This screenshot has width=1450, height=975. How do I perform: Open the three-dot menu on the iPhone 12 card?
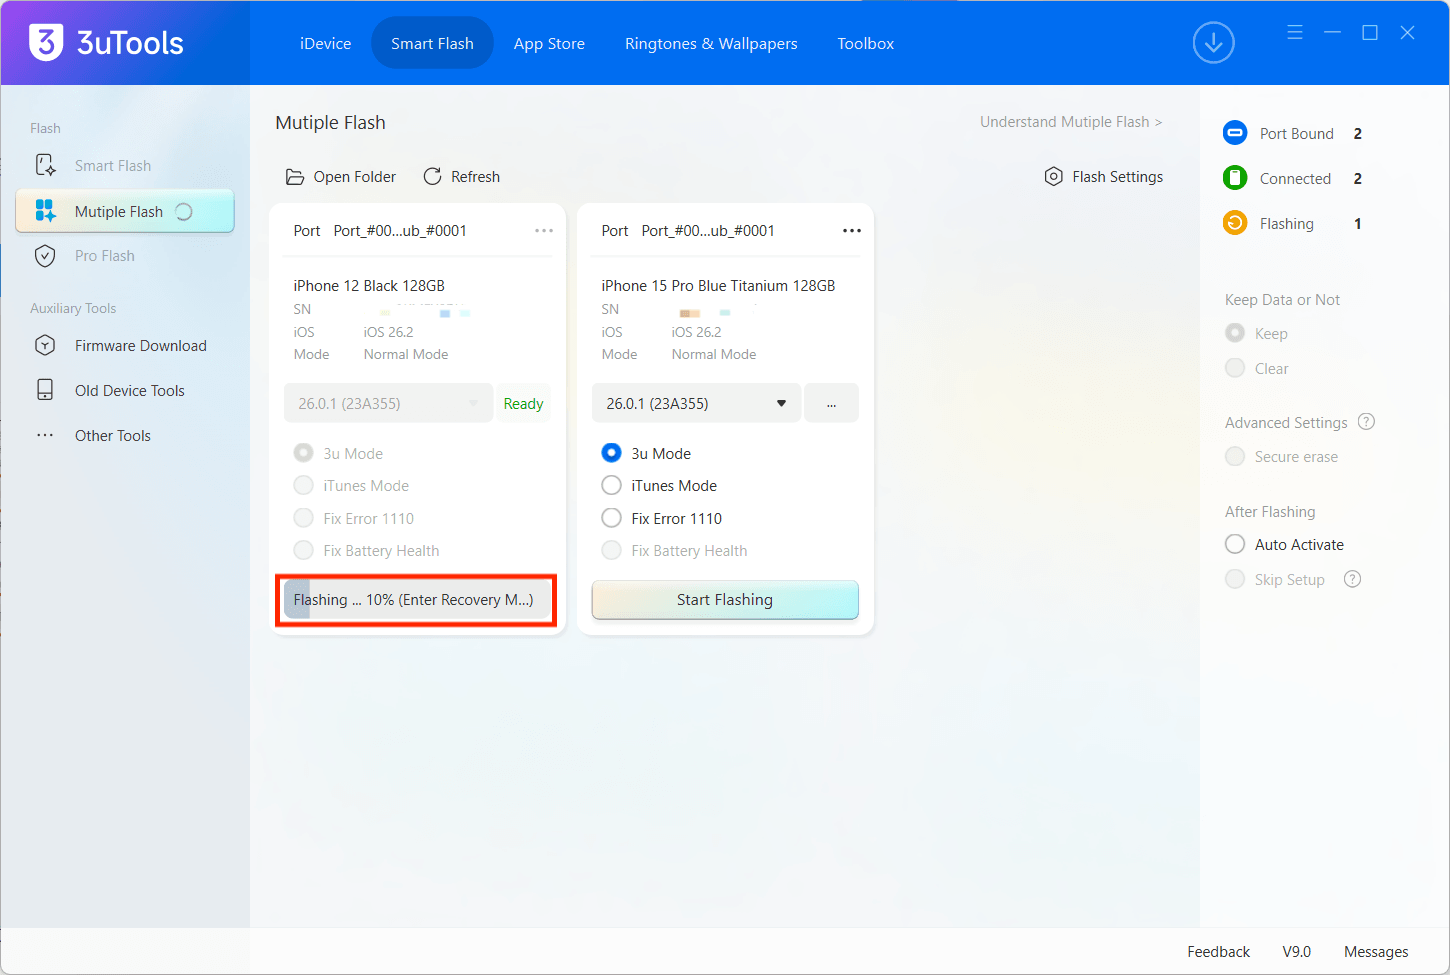pyautogui.click(x=544, y=230)
